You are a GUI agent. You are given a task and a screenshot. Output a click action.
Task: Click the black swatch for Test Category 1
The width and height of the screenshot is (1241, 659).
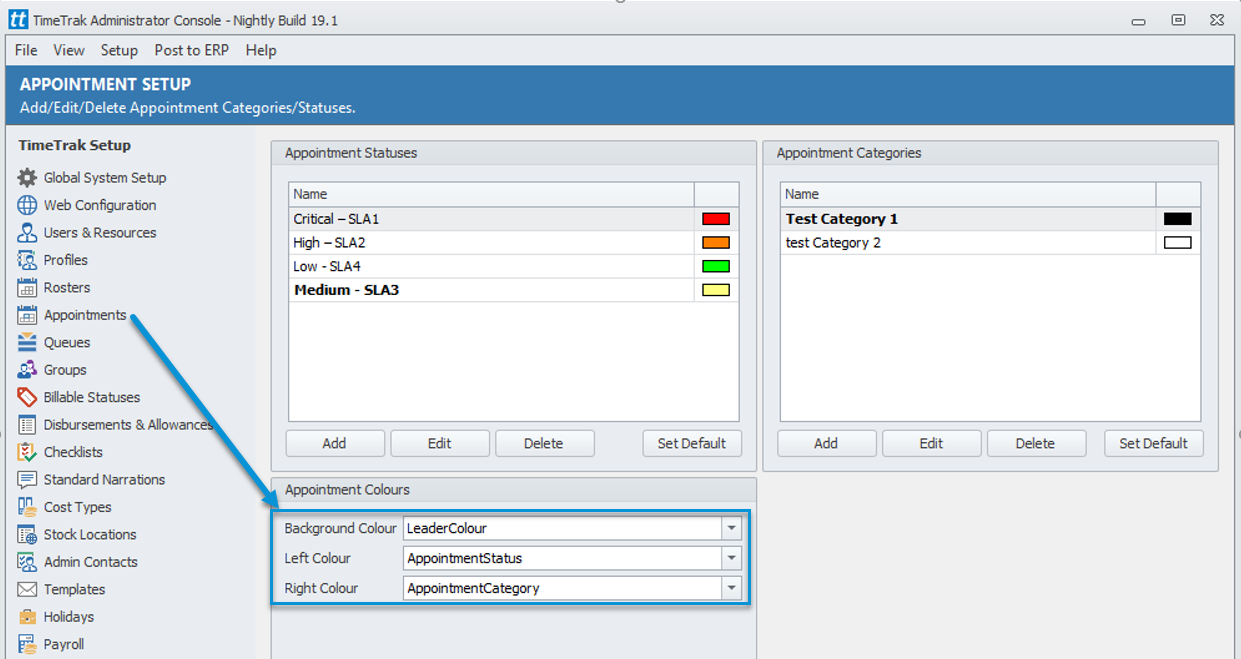click(1178, 219)
